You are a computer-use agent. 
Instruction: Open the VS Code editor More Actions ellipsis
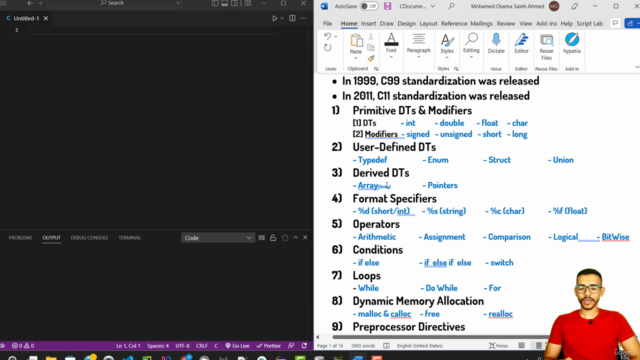click(303, 18)
